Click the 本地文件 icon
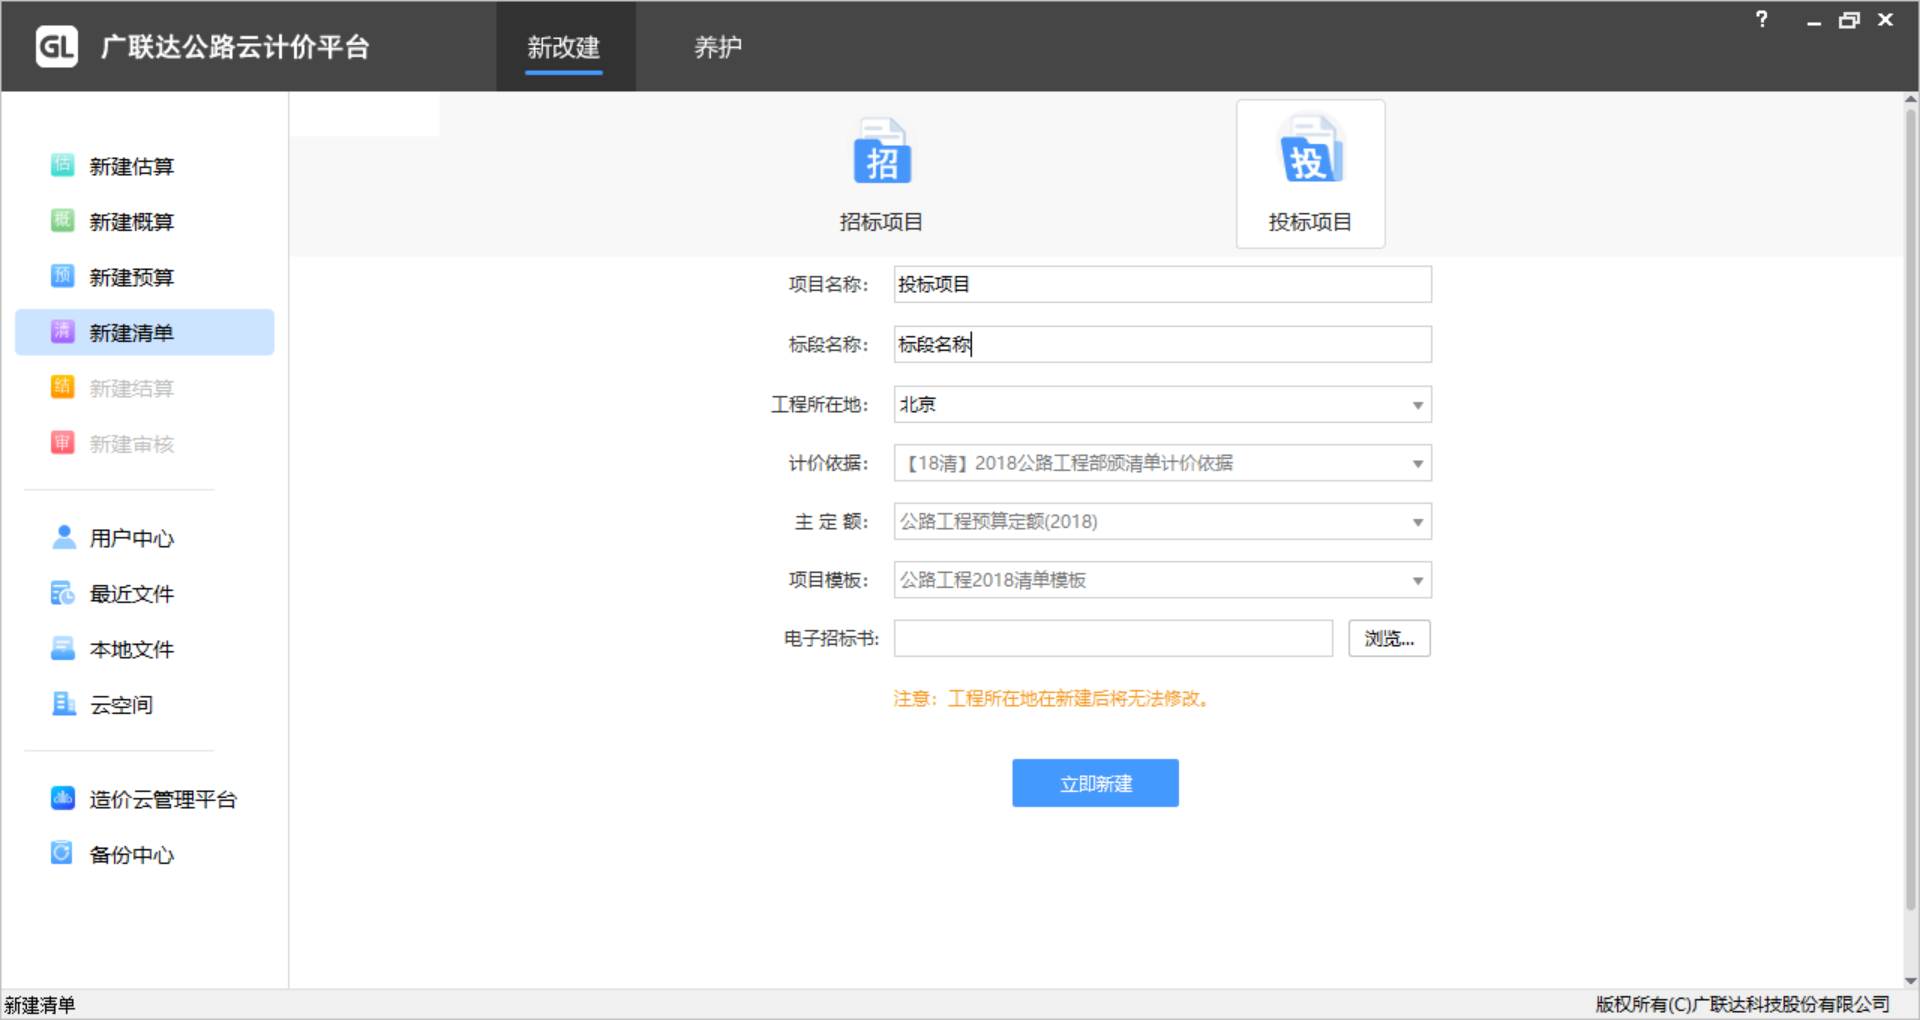This screenshot has height=1020, width=1920. pos(63,648)
